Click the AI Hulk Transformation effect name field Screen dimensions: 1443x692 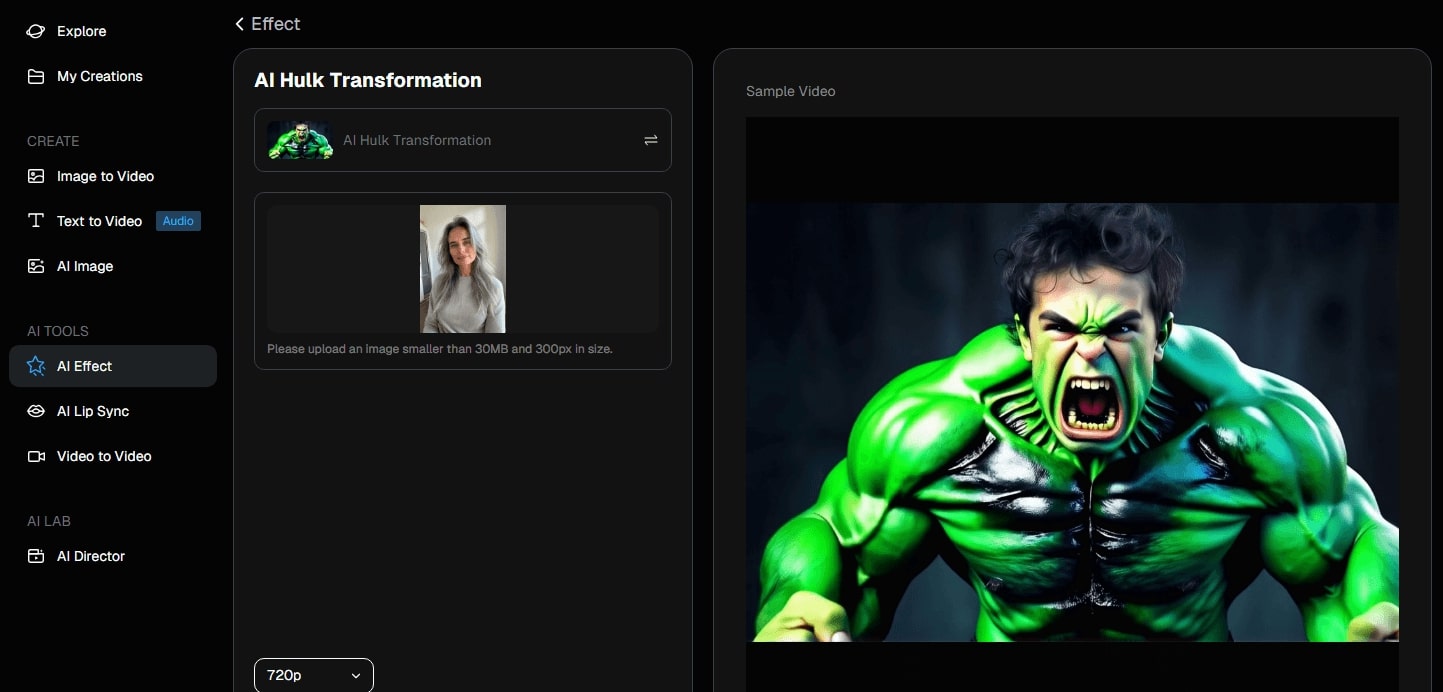417,140
